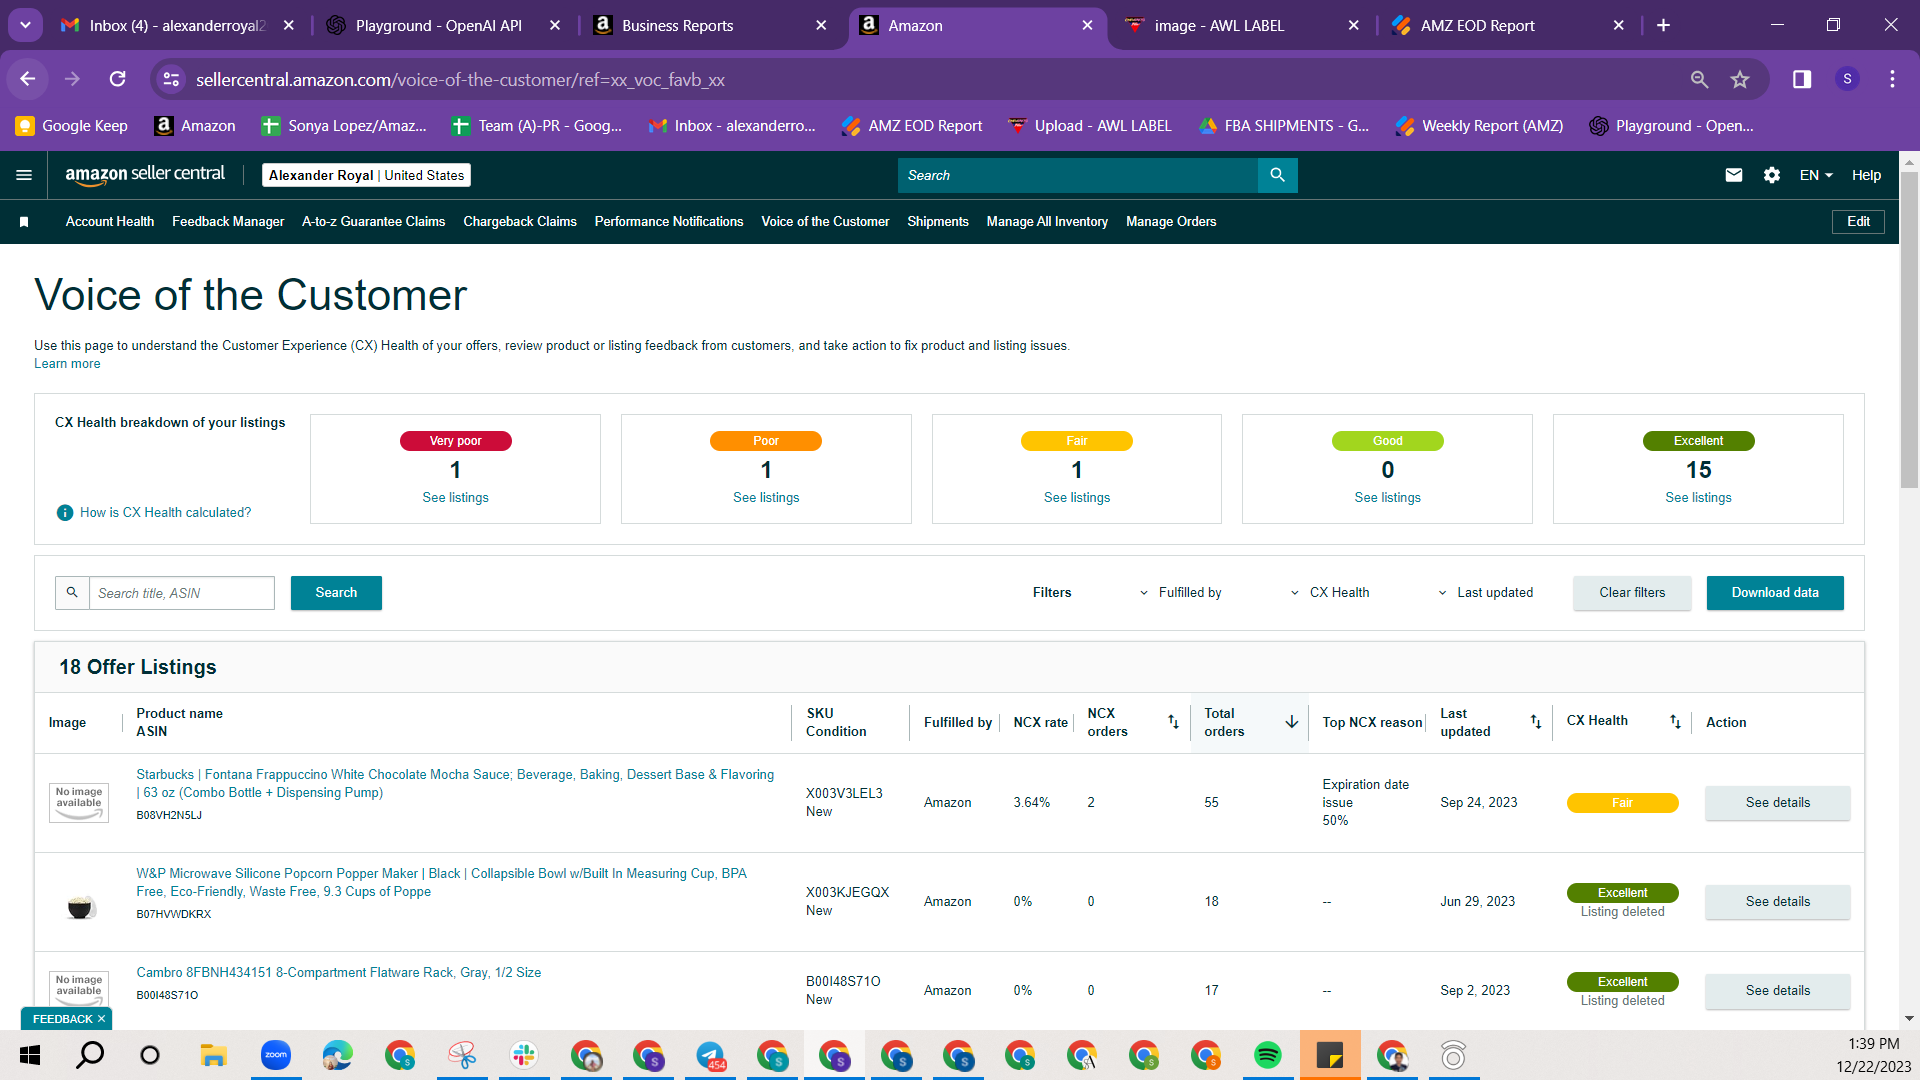1920x1080 pixels.
Task: Click See details for Starbucks Fontana listing
Action: pos(1778,803)
